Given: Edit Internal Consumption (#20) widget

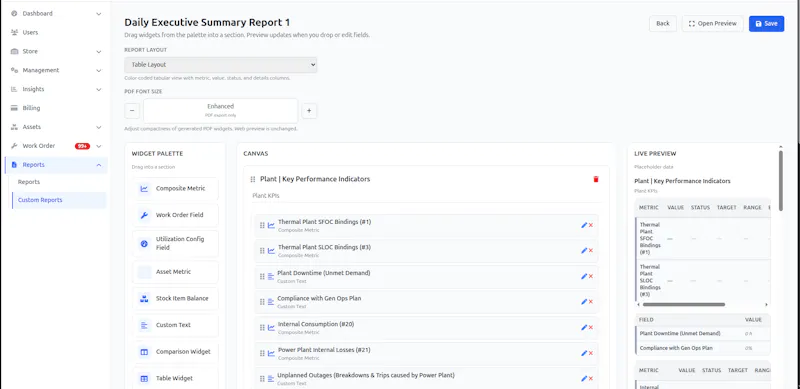Looking at the screenshot, I should pos(584,327).
